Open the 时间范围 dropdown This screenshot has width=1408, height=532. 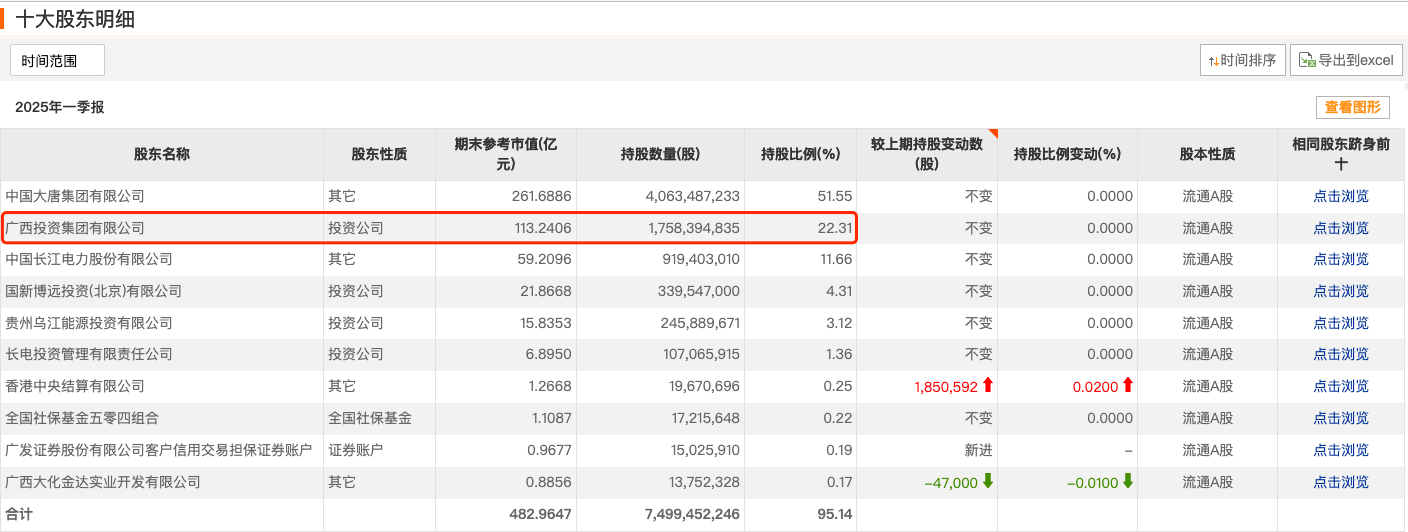[x=57, y=61]
